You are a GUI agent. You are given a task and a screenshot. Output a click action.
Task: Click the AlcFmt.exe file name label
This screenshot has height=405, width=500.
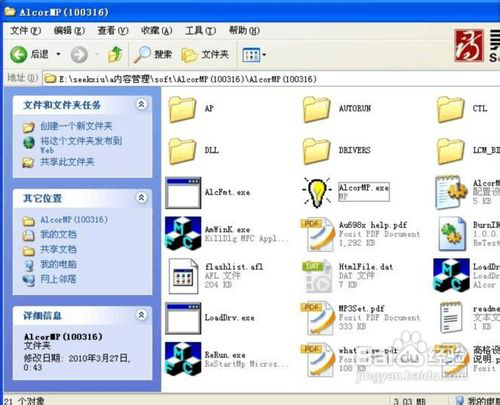(227, 192)
